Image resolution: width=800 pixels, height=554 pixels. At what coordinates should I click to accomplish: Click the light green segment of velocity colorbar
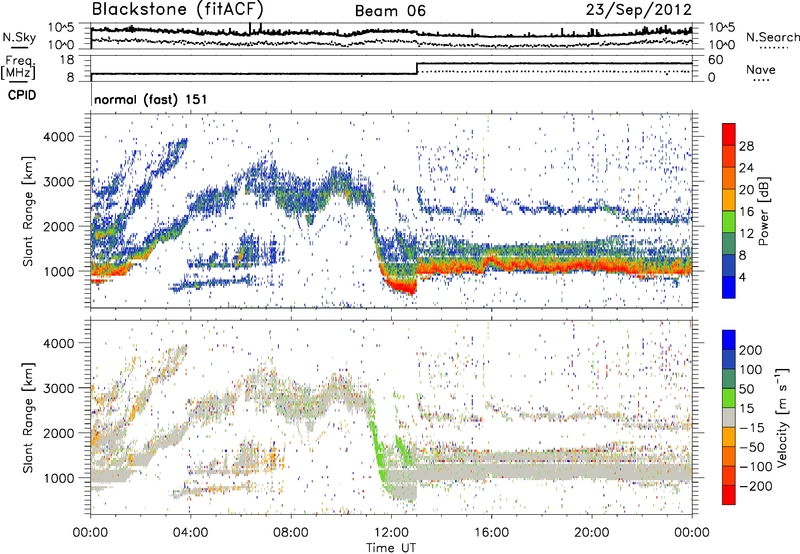click(x=729, y=398)
